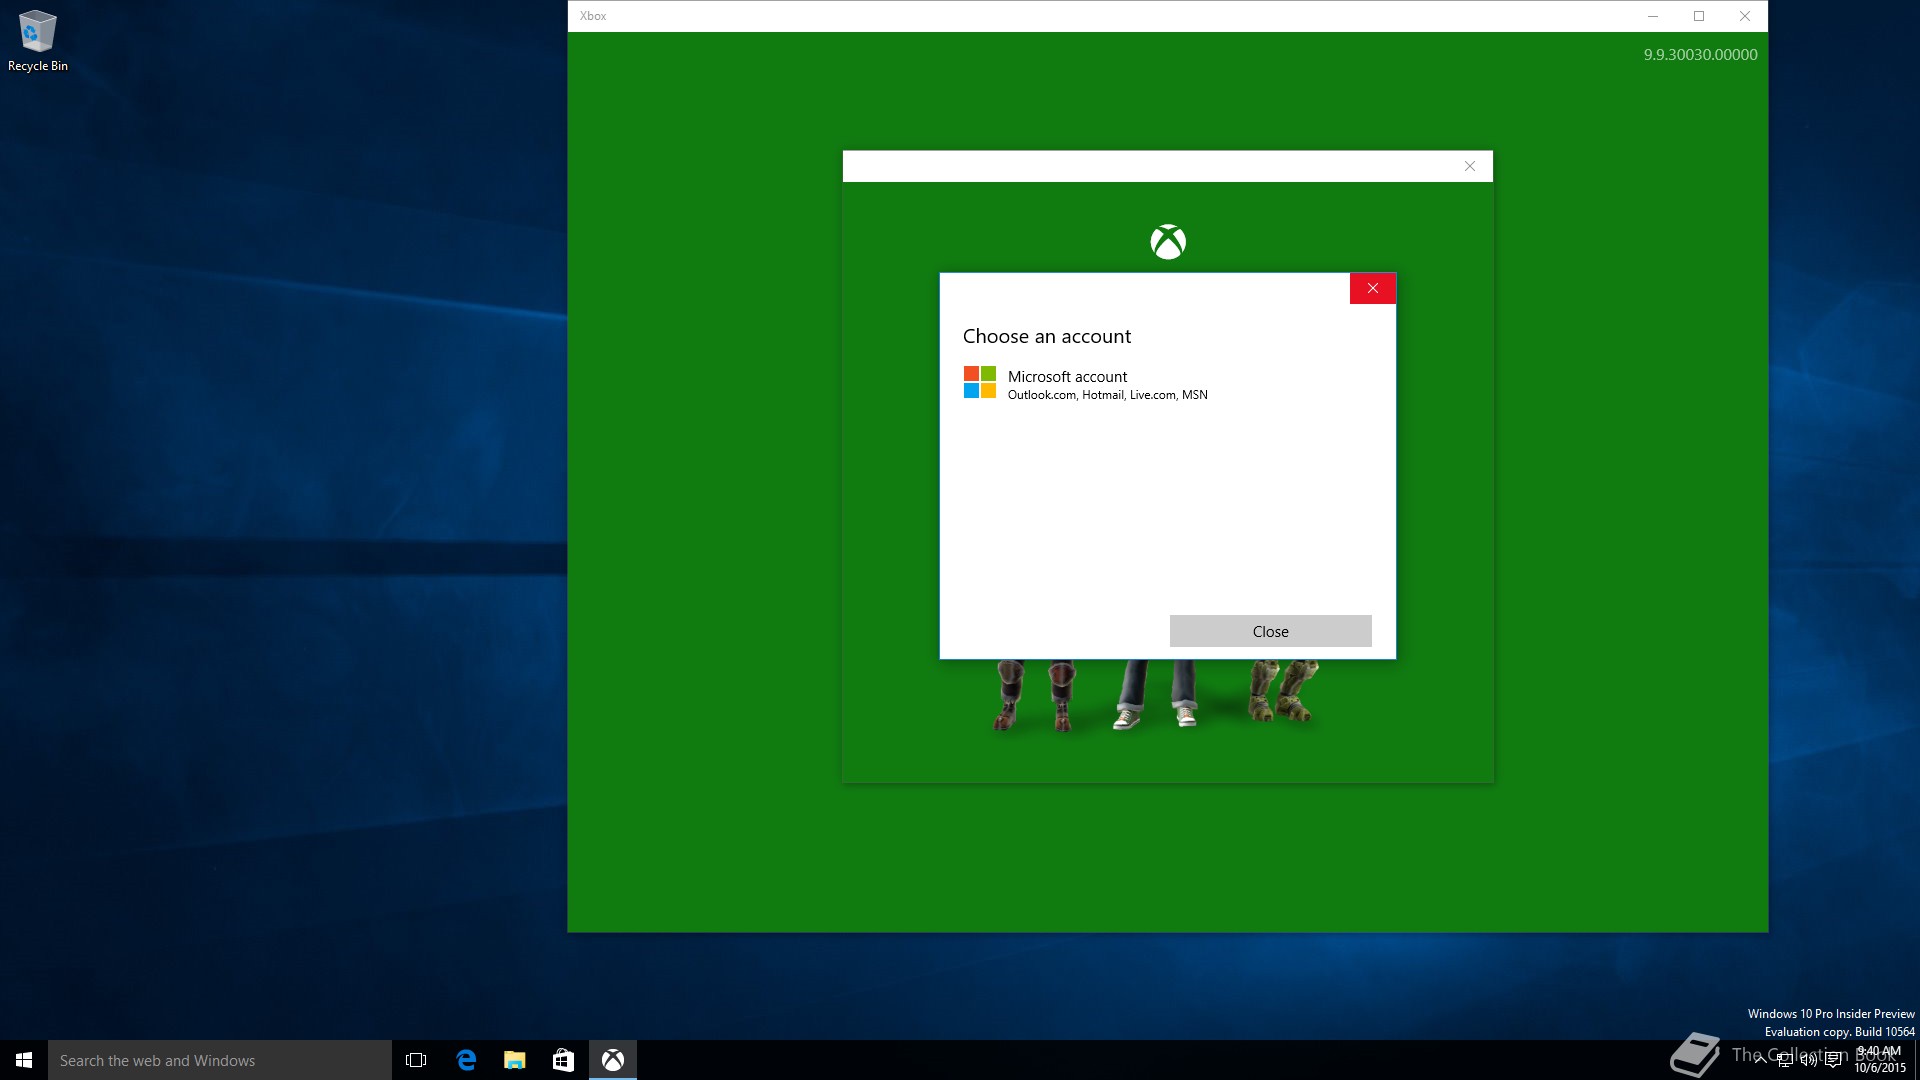This screenshot has width=1920, height=1080.
Task: Close the Xbox app window
Action: 1744,16
